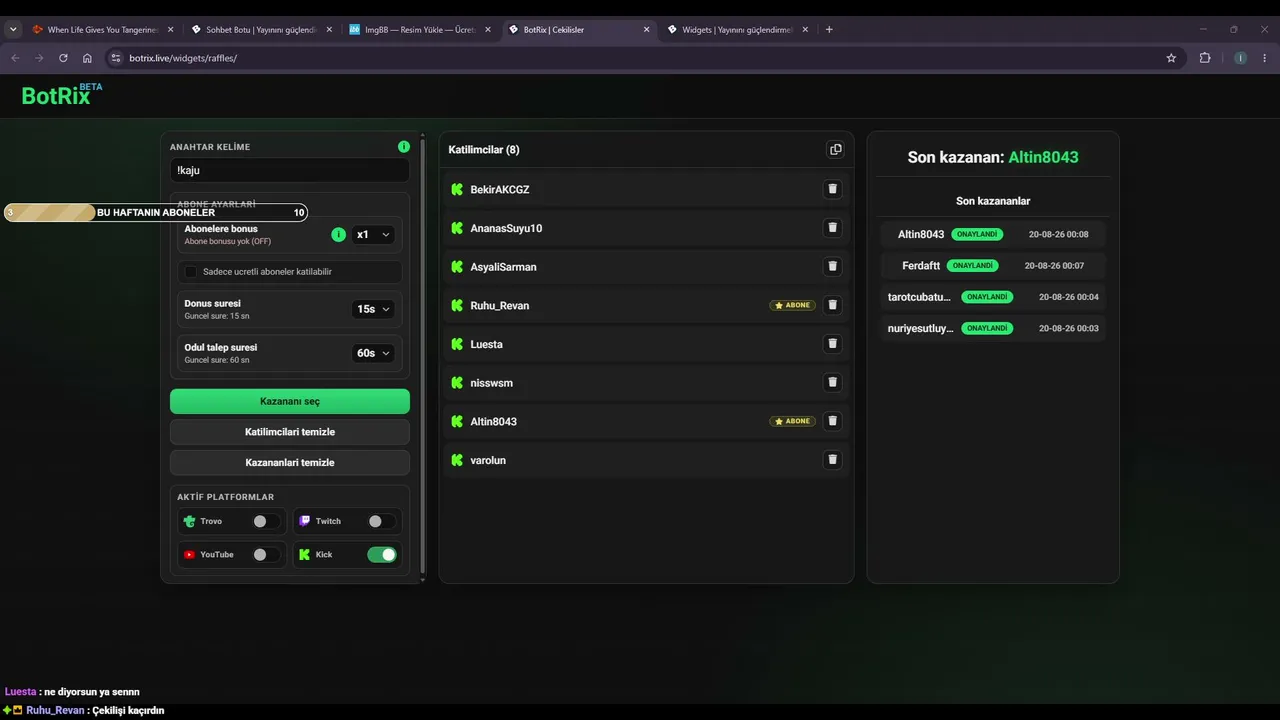This screenshot has height=720, width=1280.
Task: Switch to ImgBB Resim Yükle tab
Action: (419, 30)
